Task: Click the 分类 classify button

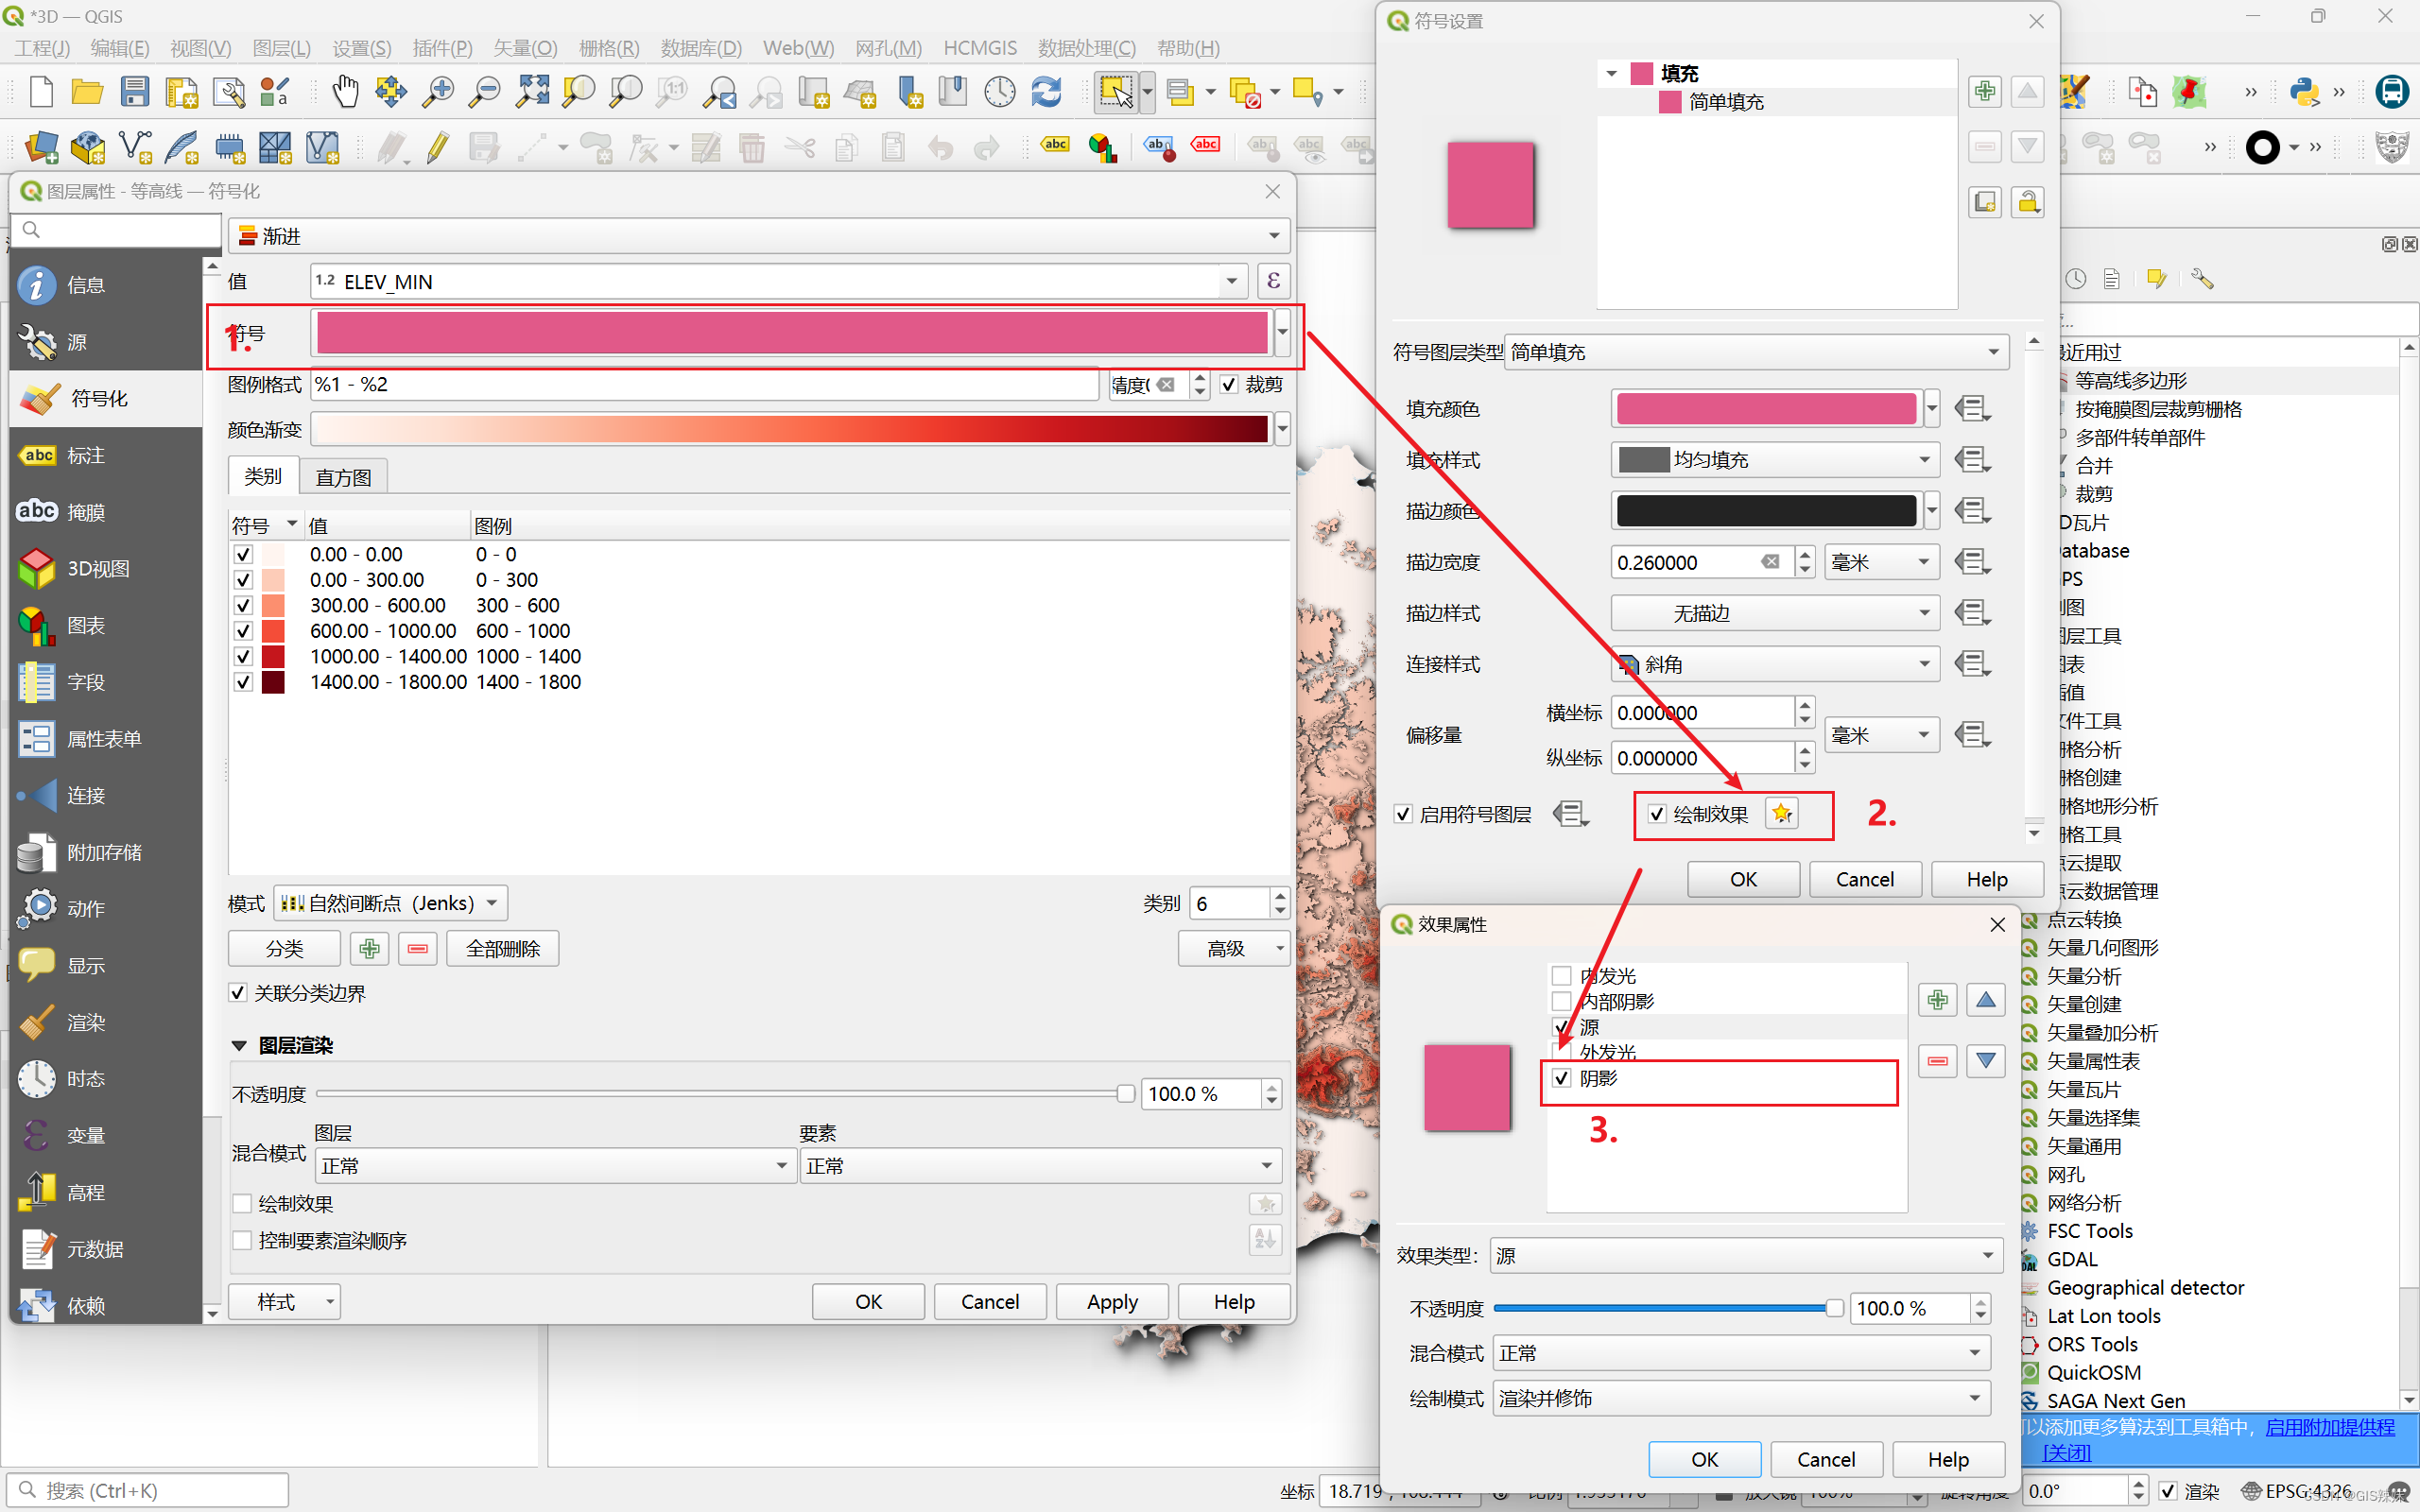Action: 284,948
